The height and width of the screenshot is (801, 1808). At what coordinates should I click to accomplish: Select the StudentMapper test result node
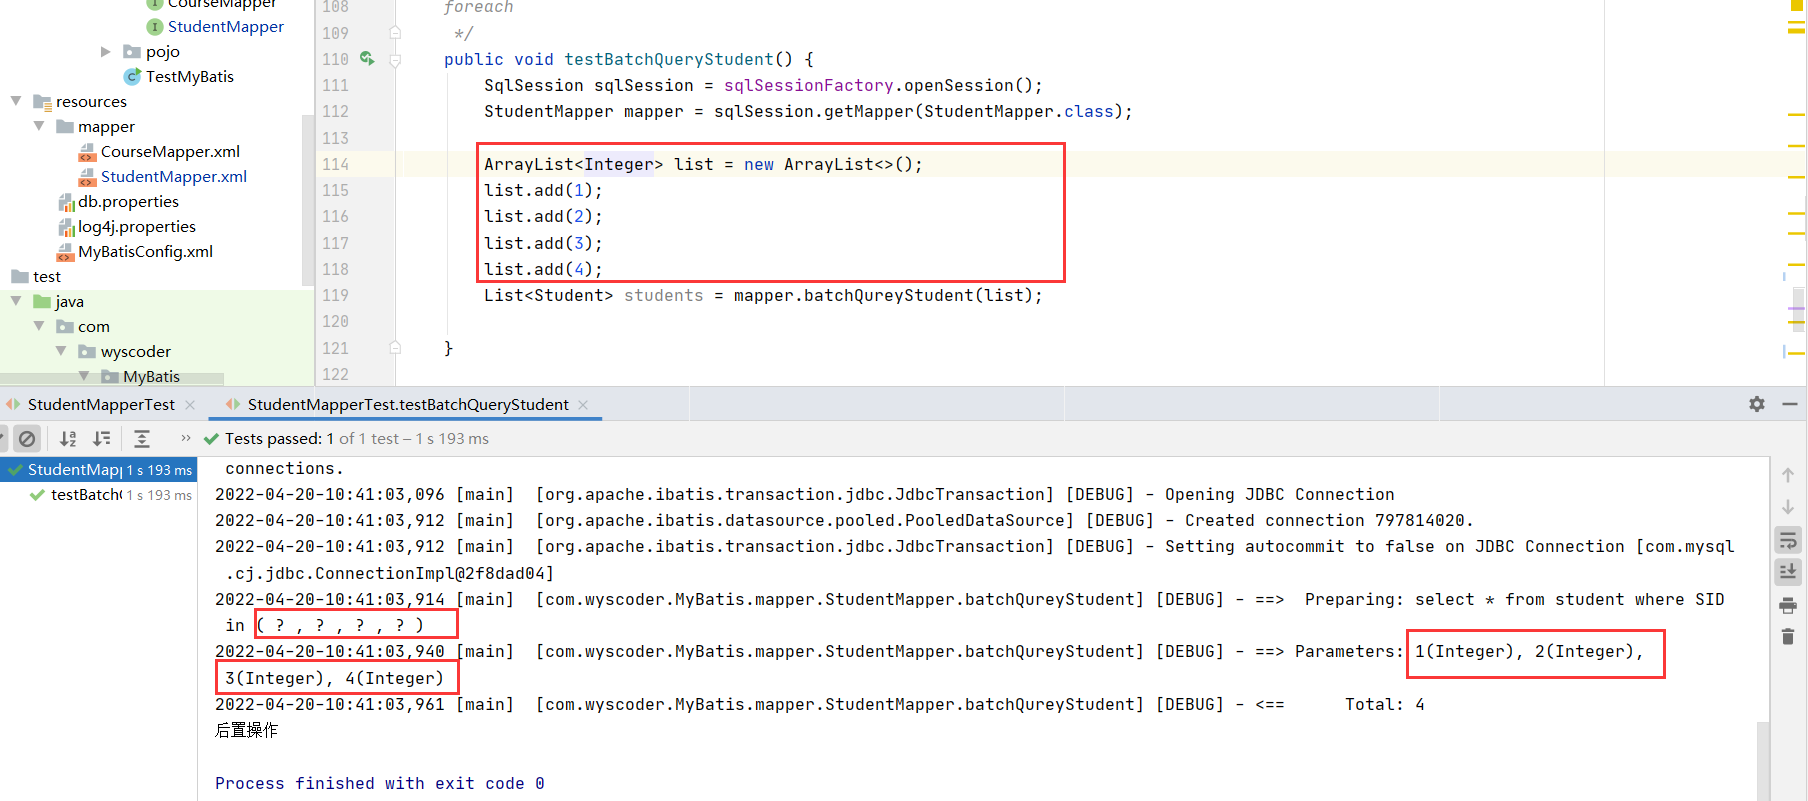coord(99,469)
